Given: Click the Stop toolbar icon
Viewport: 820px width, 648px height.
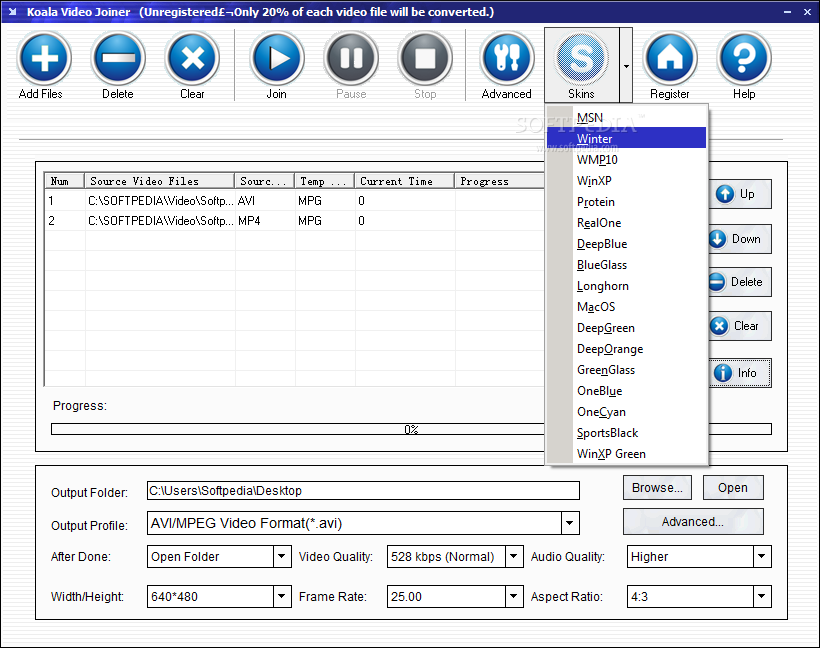Looking at the screenshot, I should click(x=425, y=59).
